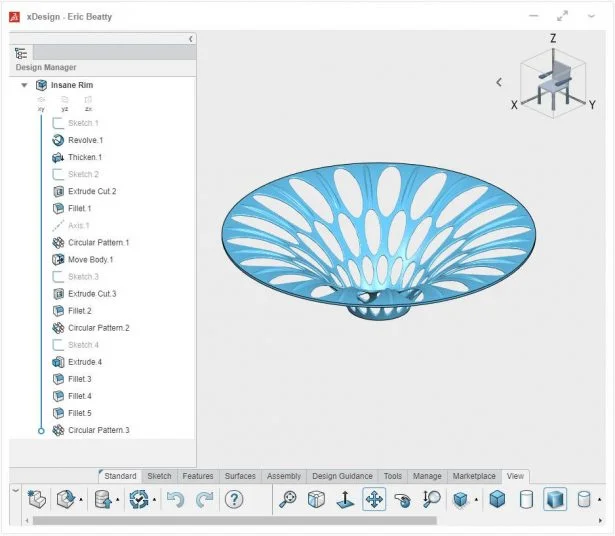Switch to the Sketch tab
Image resolution: width=615 pixels, height=536 pixels.
point(159,476)
